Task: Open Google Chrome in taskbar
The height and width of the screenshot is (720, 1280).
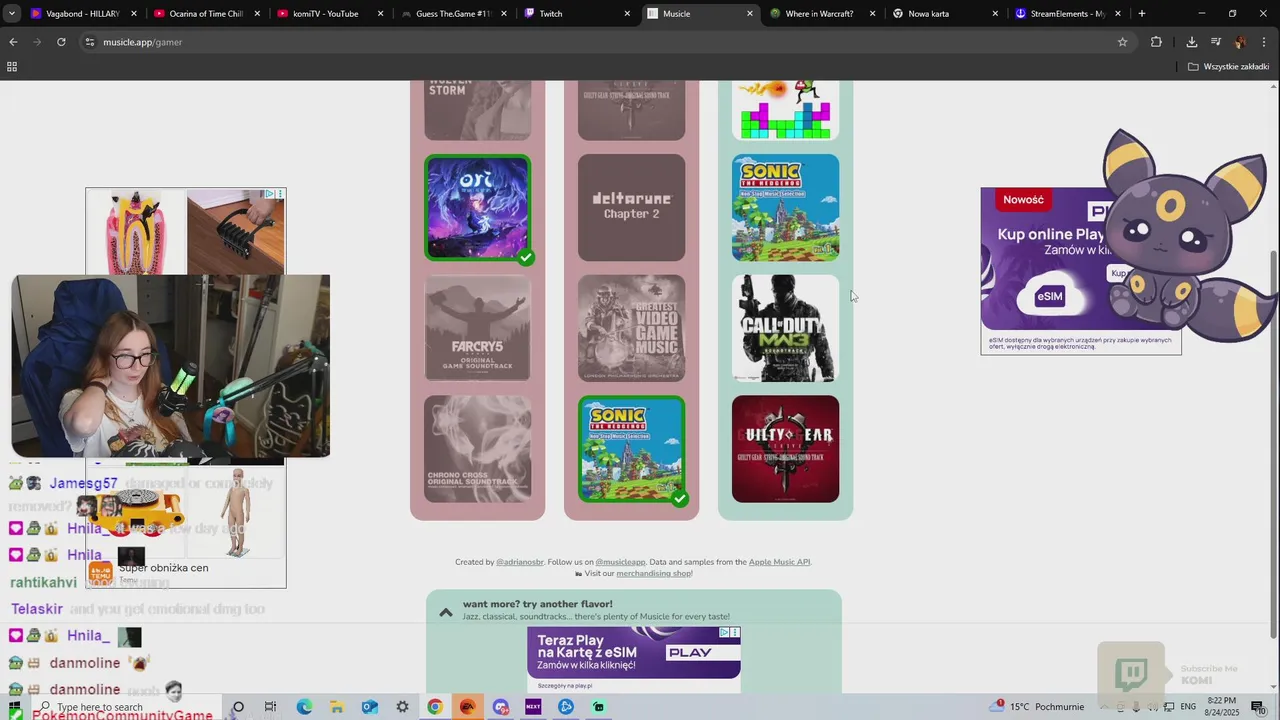Action: click(x=435, y=707)
